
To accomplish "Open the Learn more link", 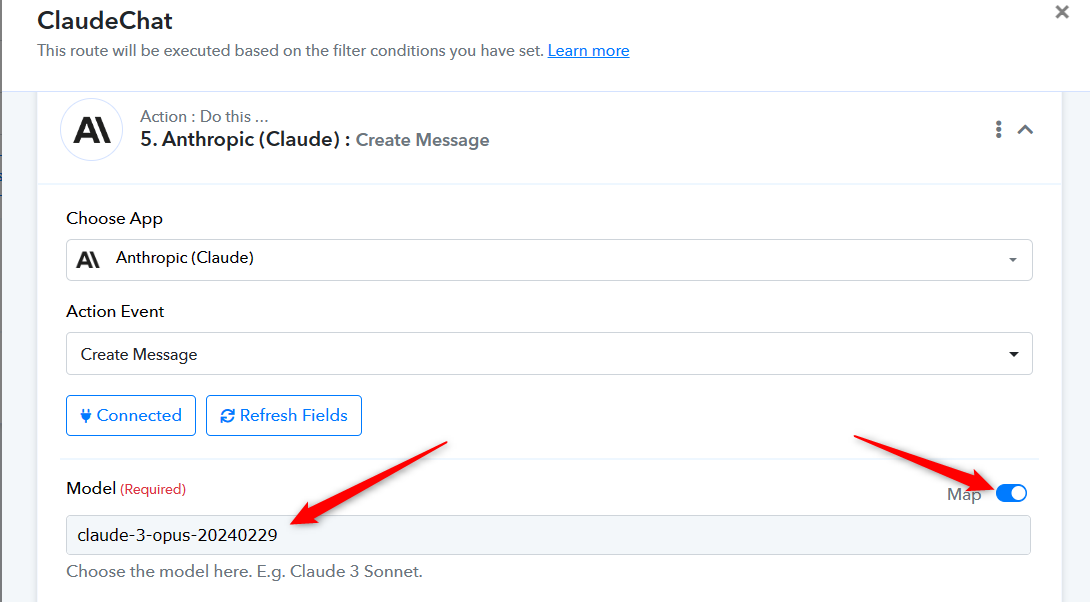I will [588, 50].
